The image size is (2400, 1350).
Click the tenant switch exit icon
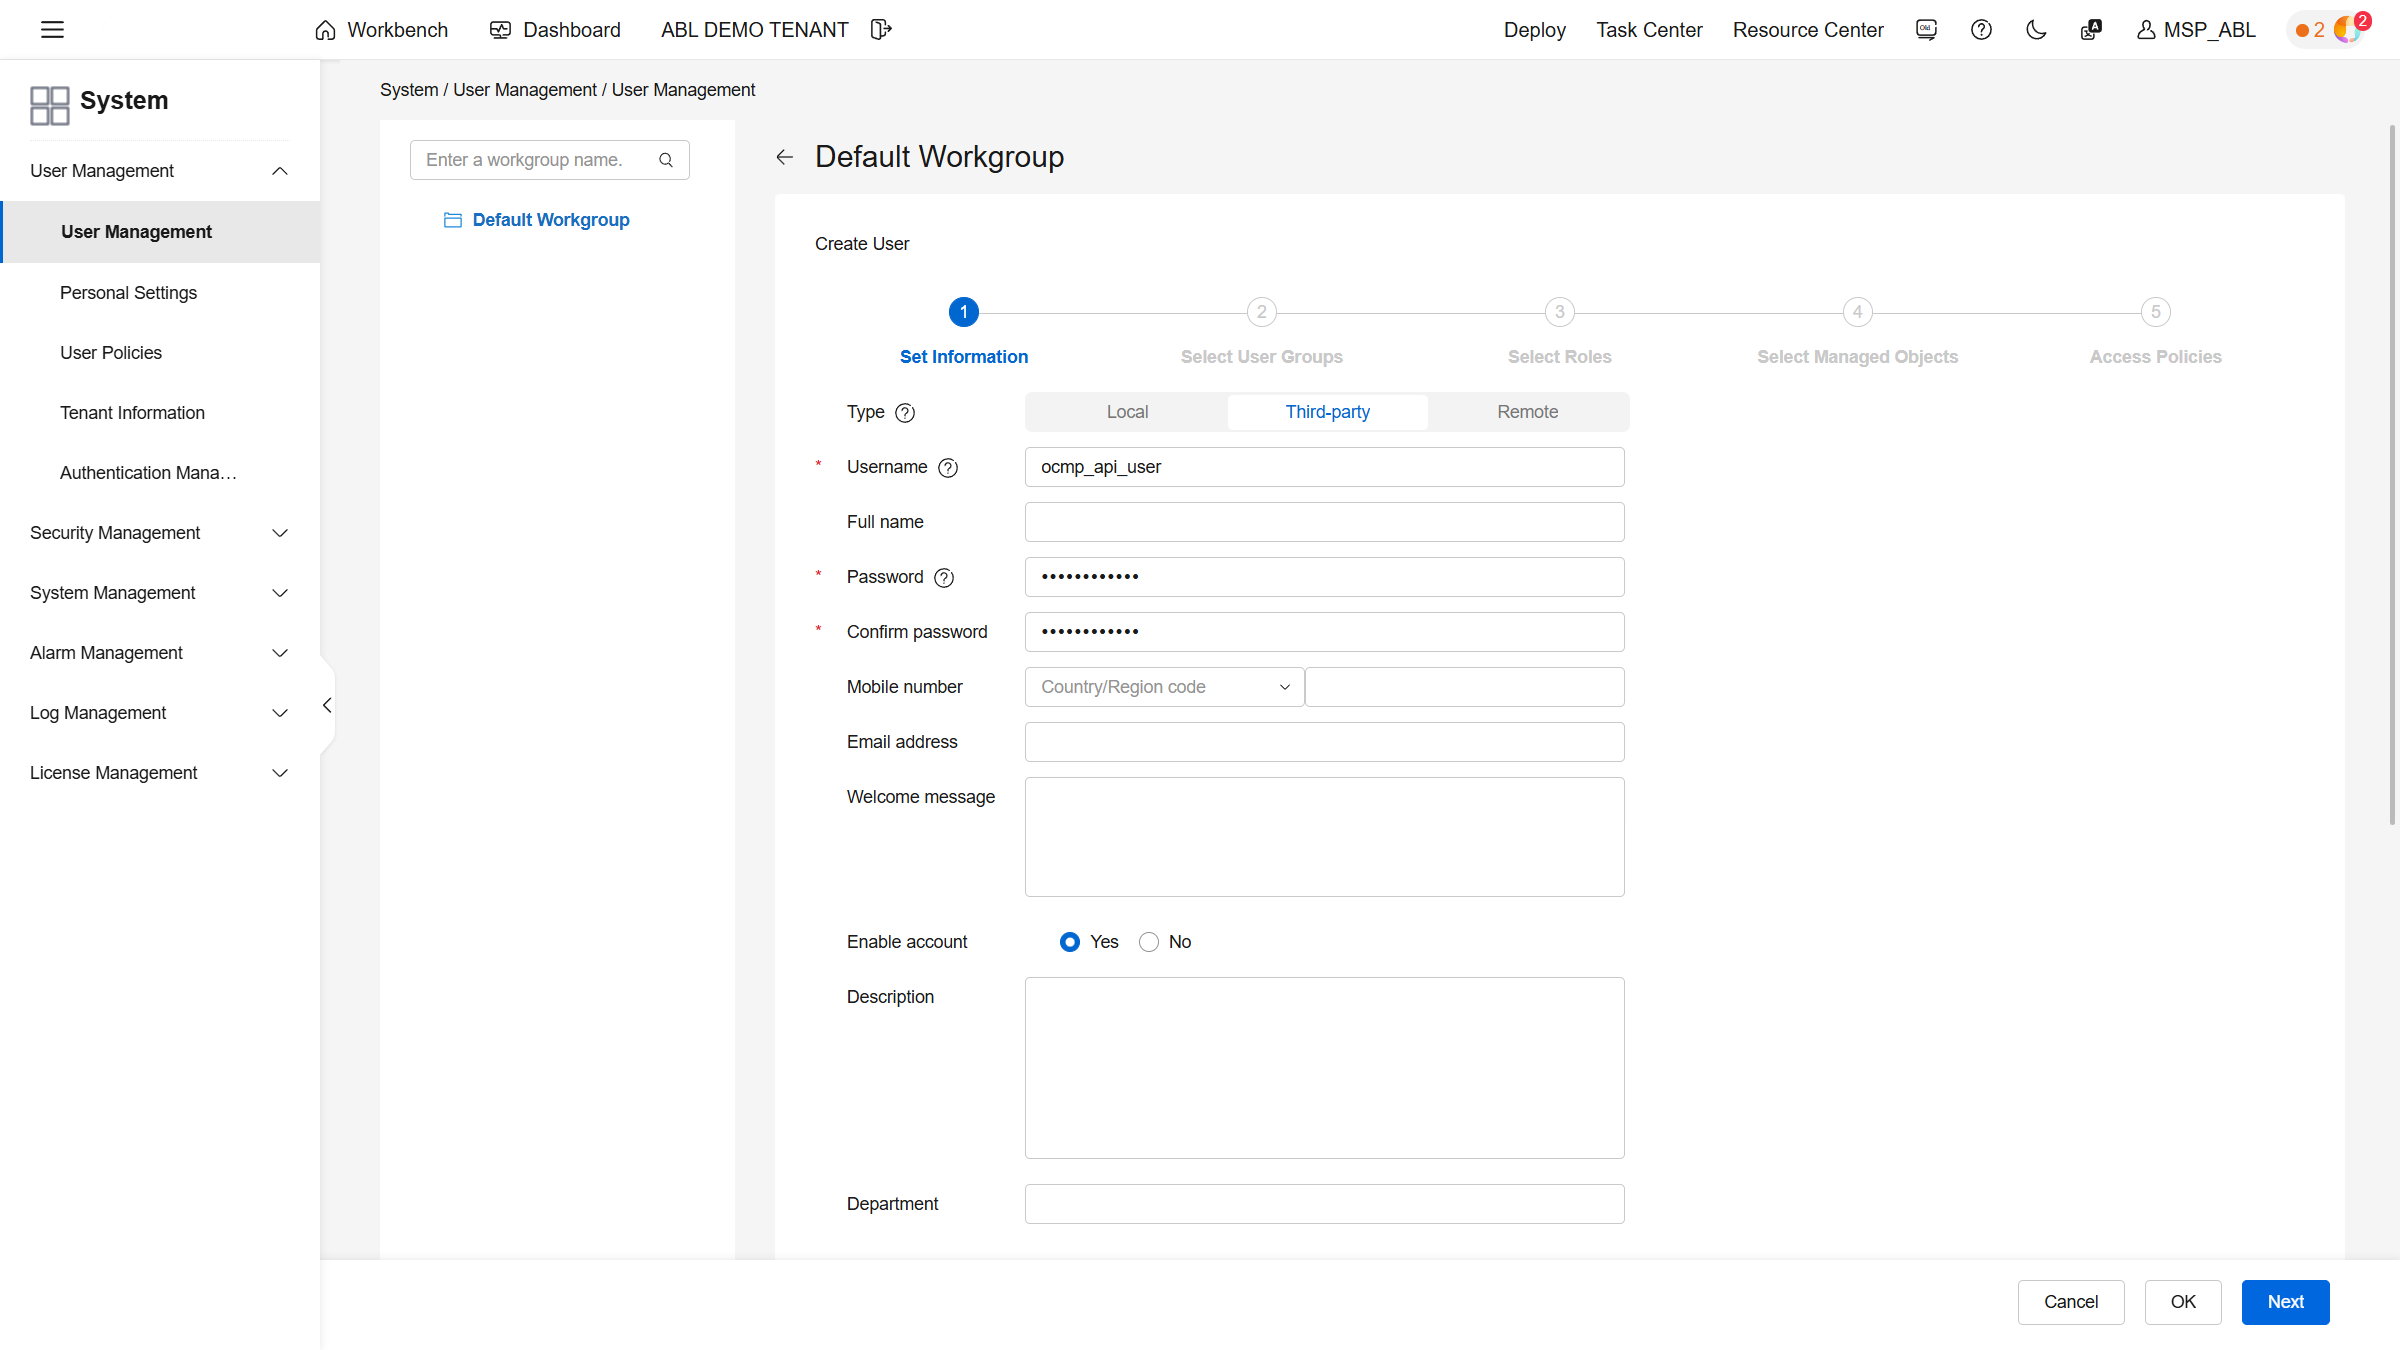pos(880,30)
